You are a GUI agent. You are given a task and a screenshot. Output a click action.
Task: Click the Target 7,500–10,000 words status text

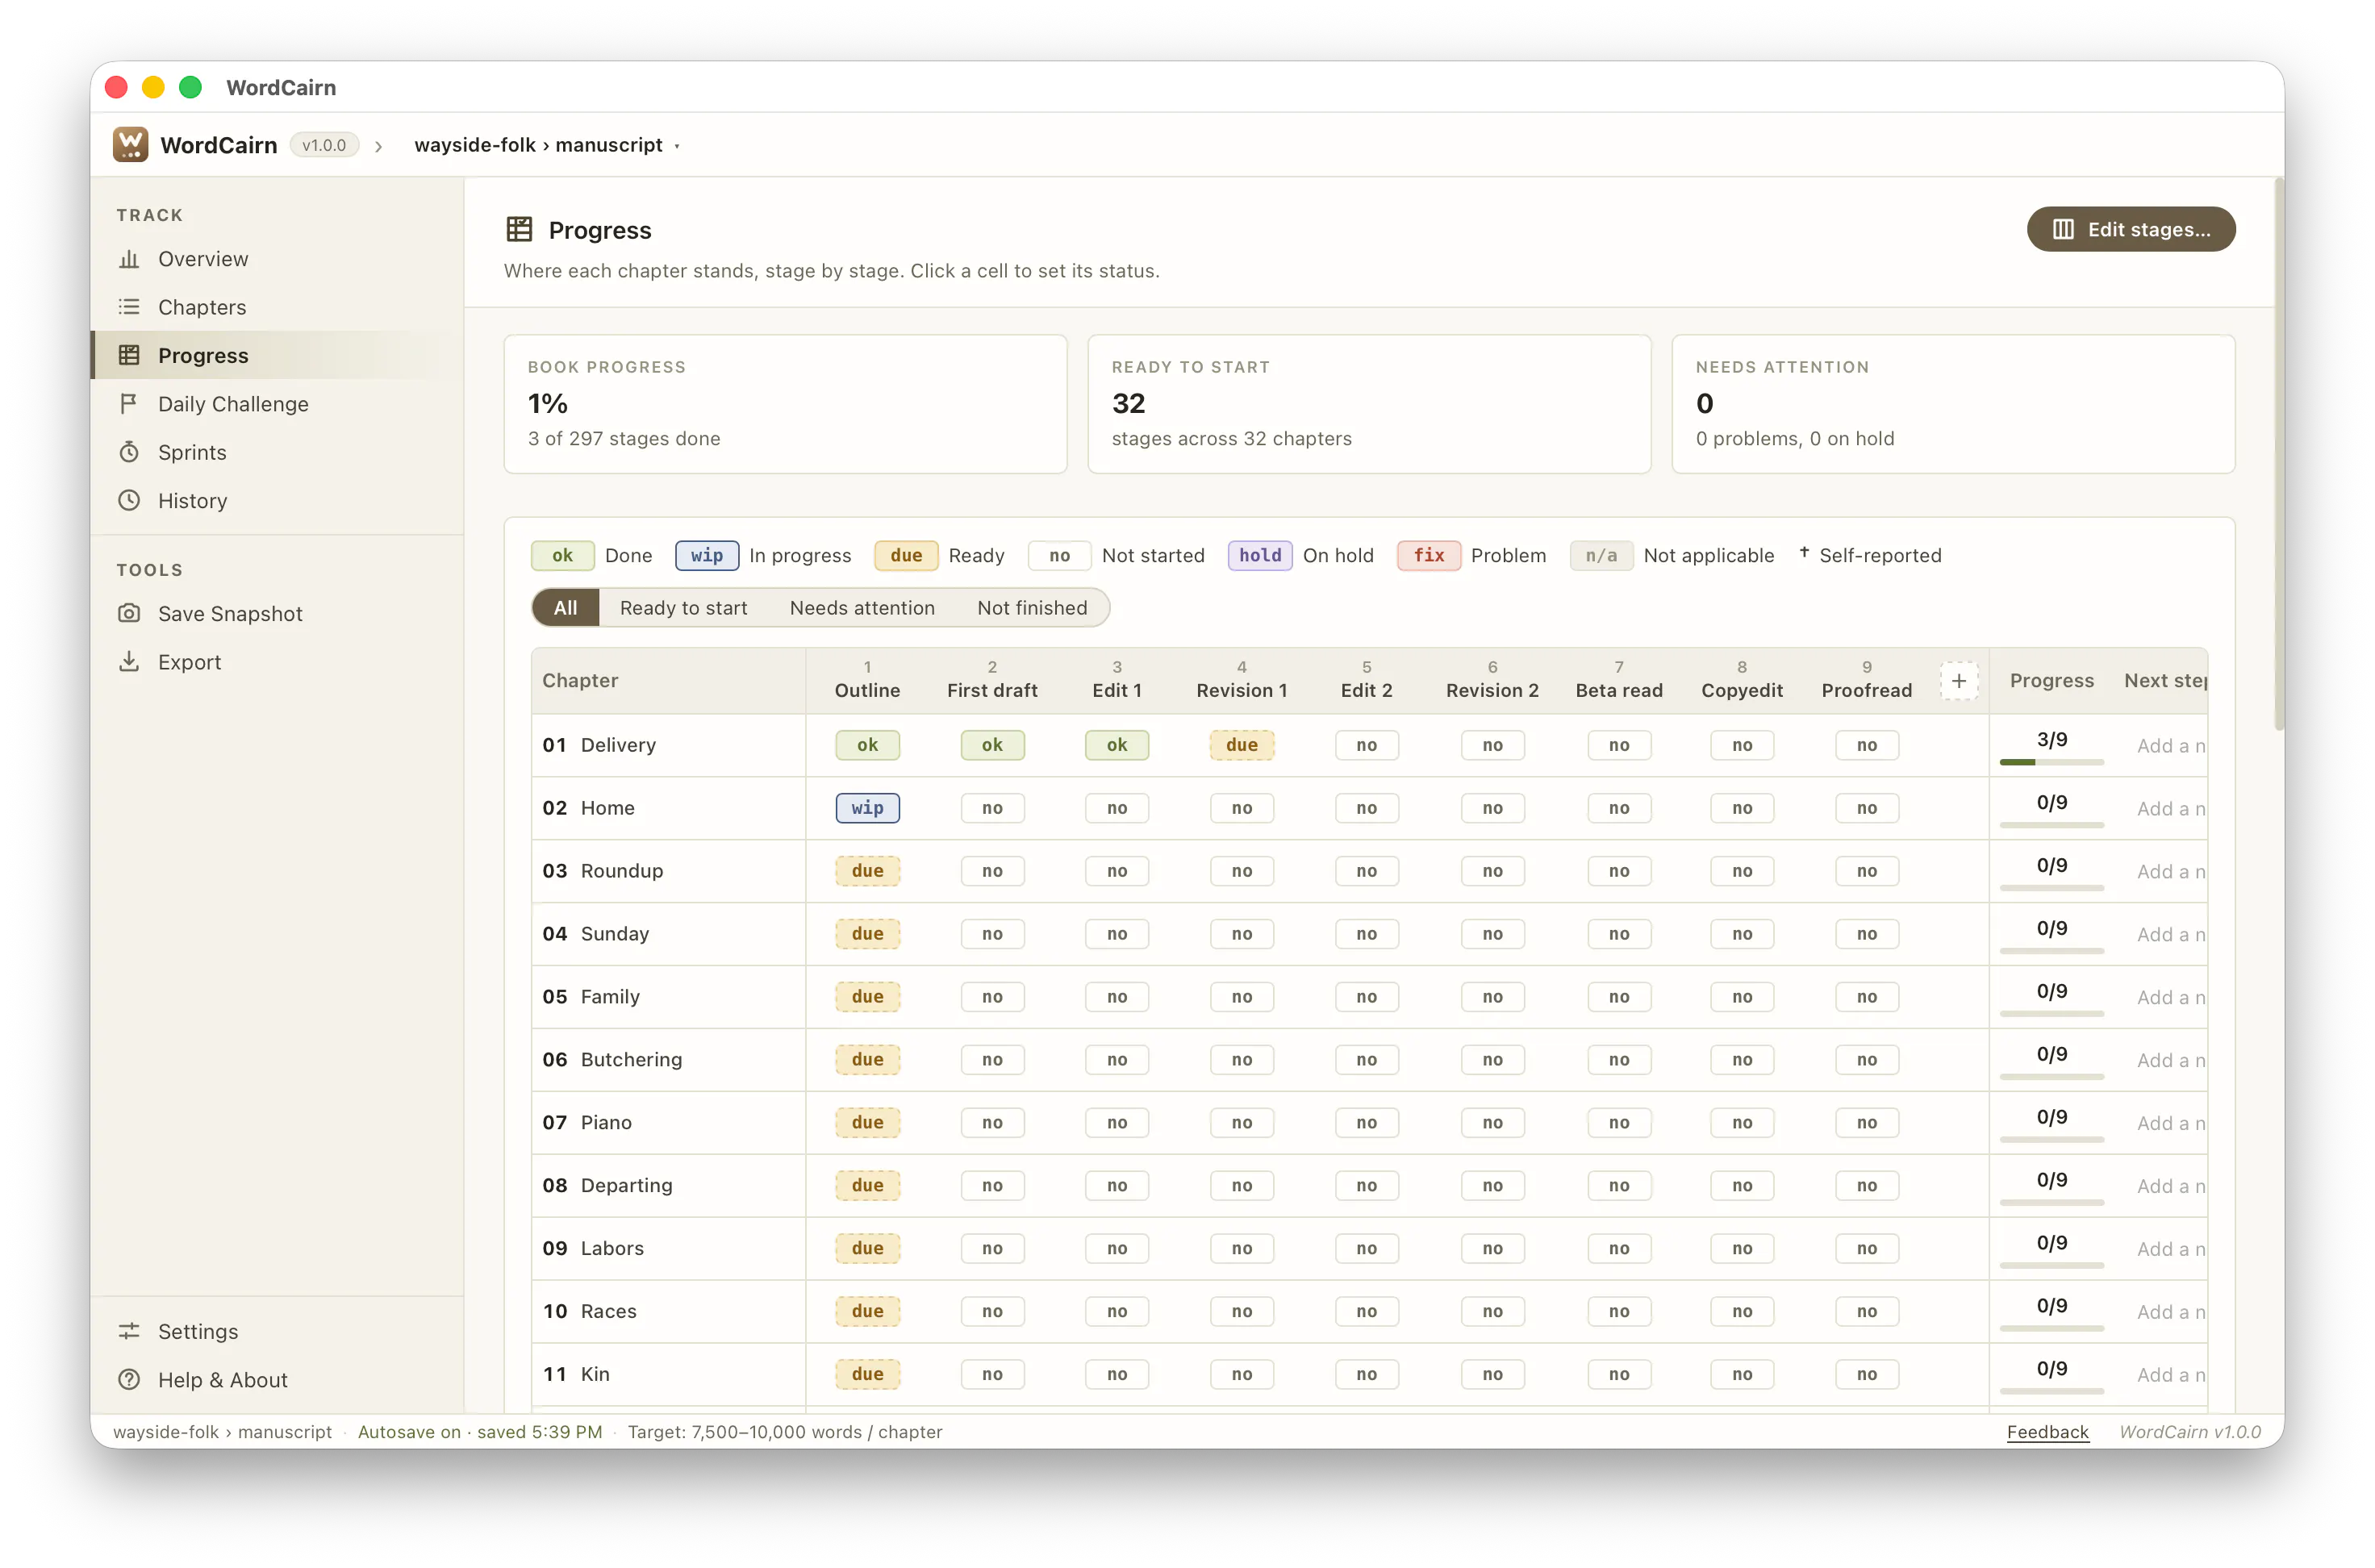(x=785, y=1432)
